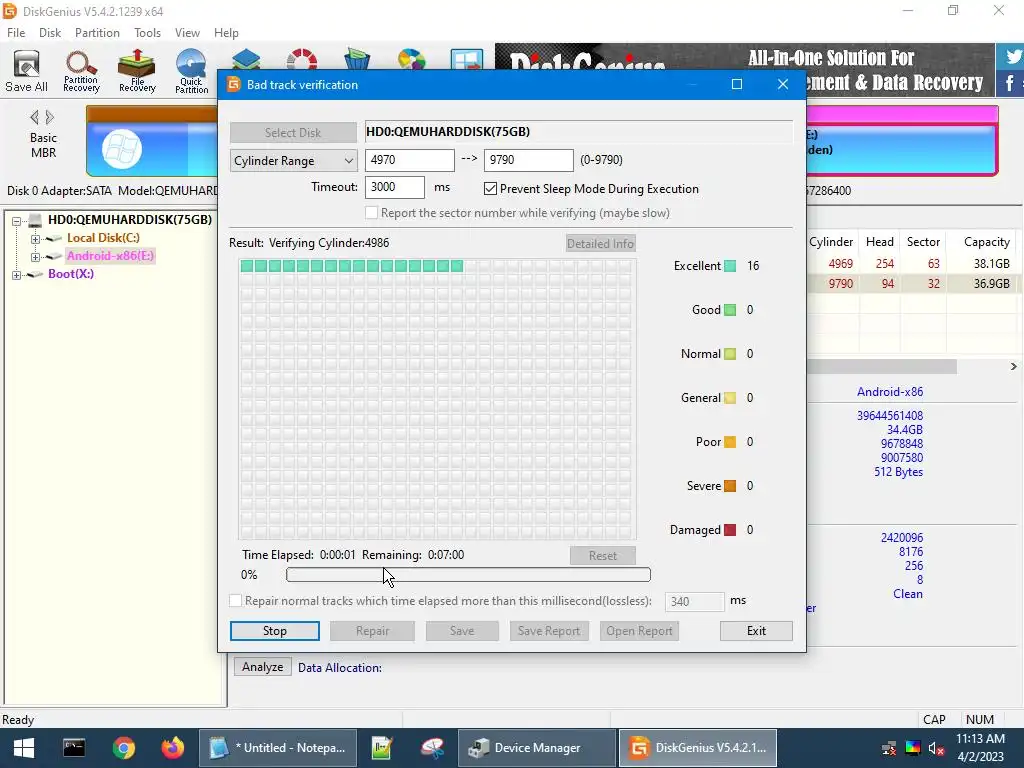Click the Timeout field showing 3000

pos(394,187)
